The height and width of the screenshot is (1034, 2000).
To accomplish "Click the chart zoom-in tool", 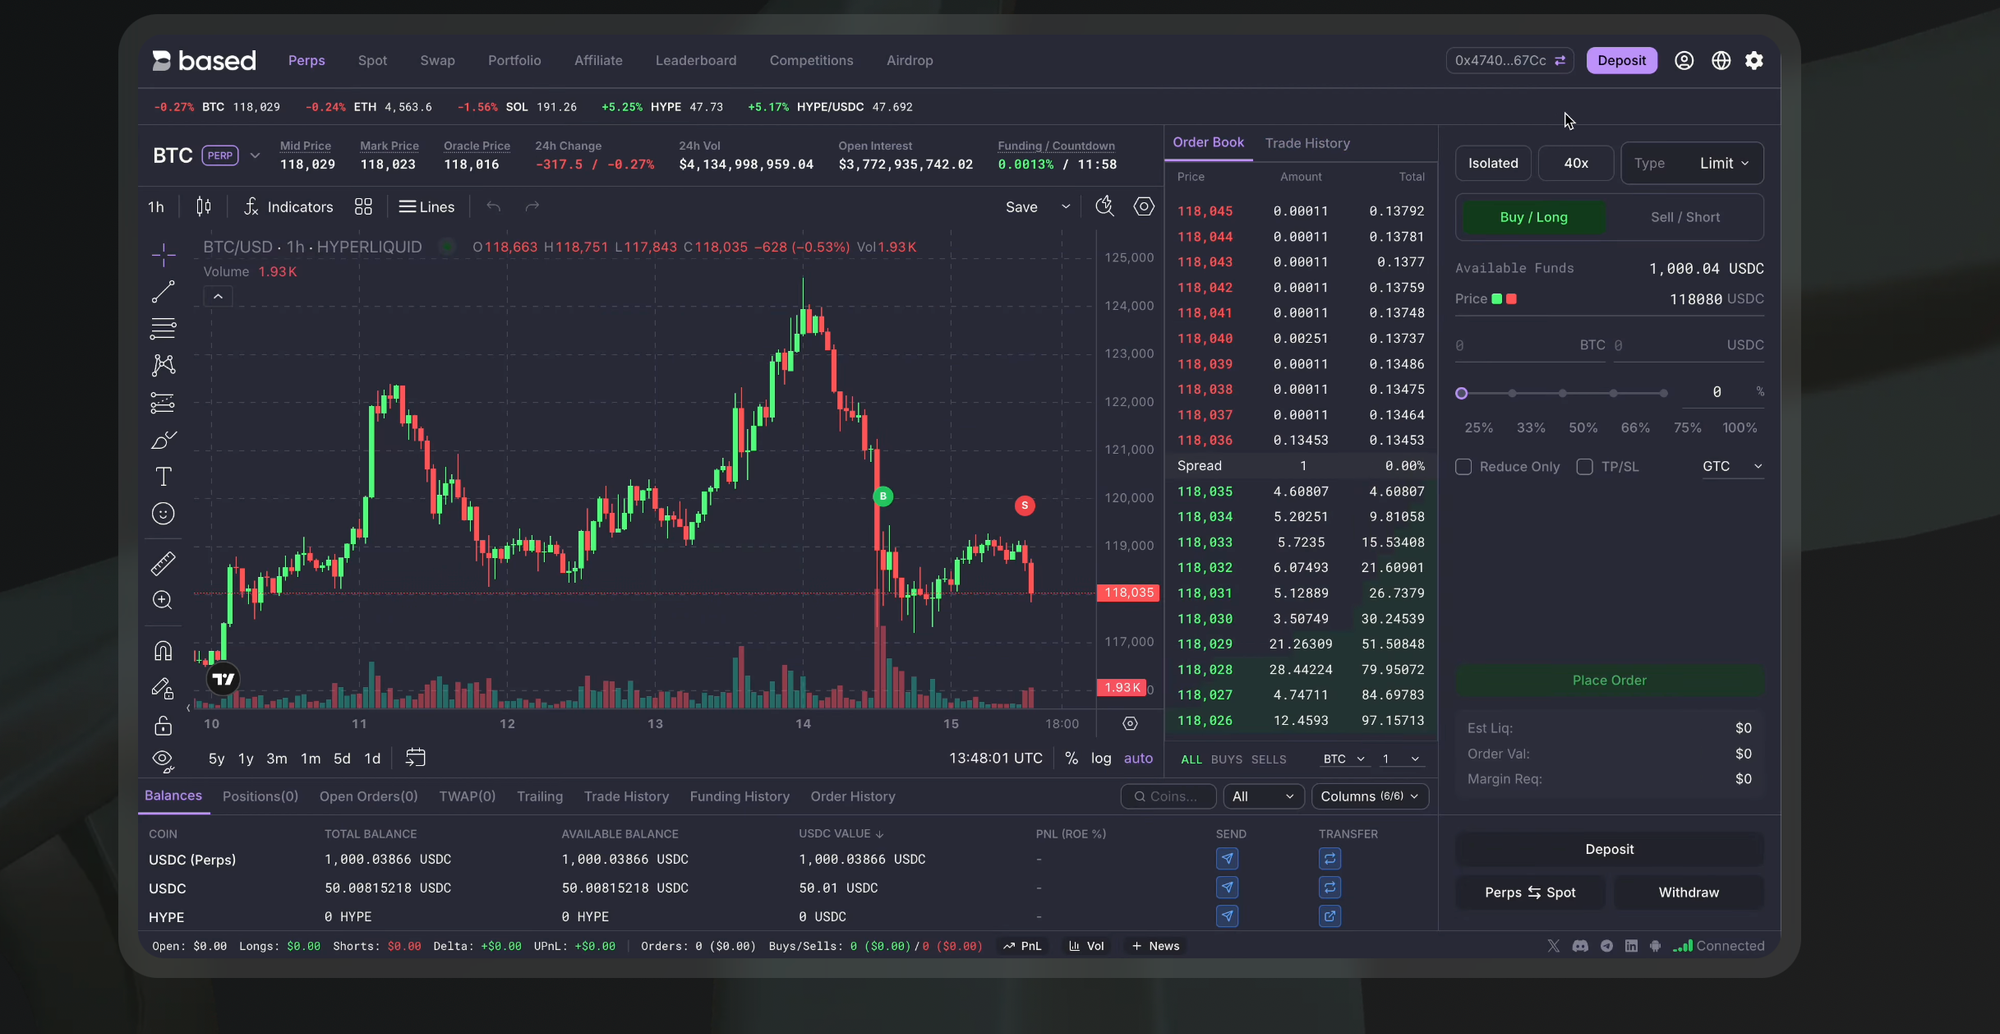I will pos(163,600).
